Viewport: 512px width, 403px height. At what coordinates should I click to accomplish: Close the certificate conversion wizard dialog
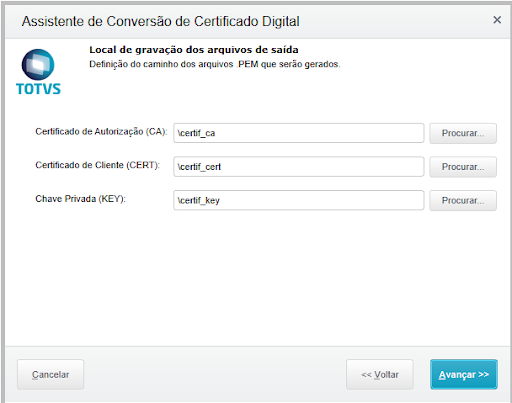coord(497,20)
